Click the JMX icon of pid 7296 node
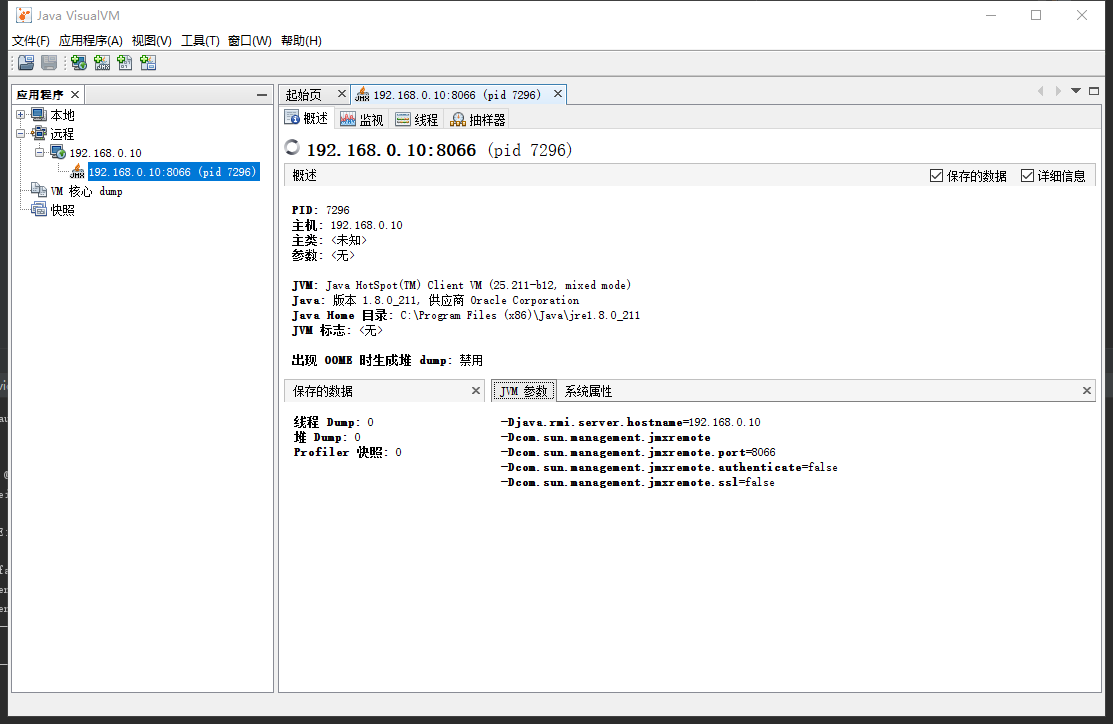This screenshot has width=1113, height=724. [77, 171]
